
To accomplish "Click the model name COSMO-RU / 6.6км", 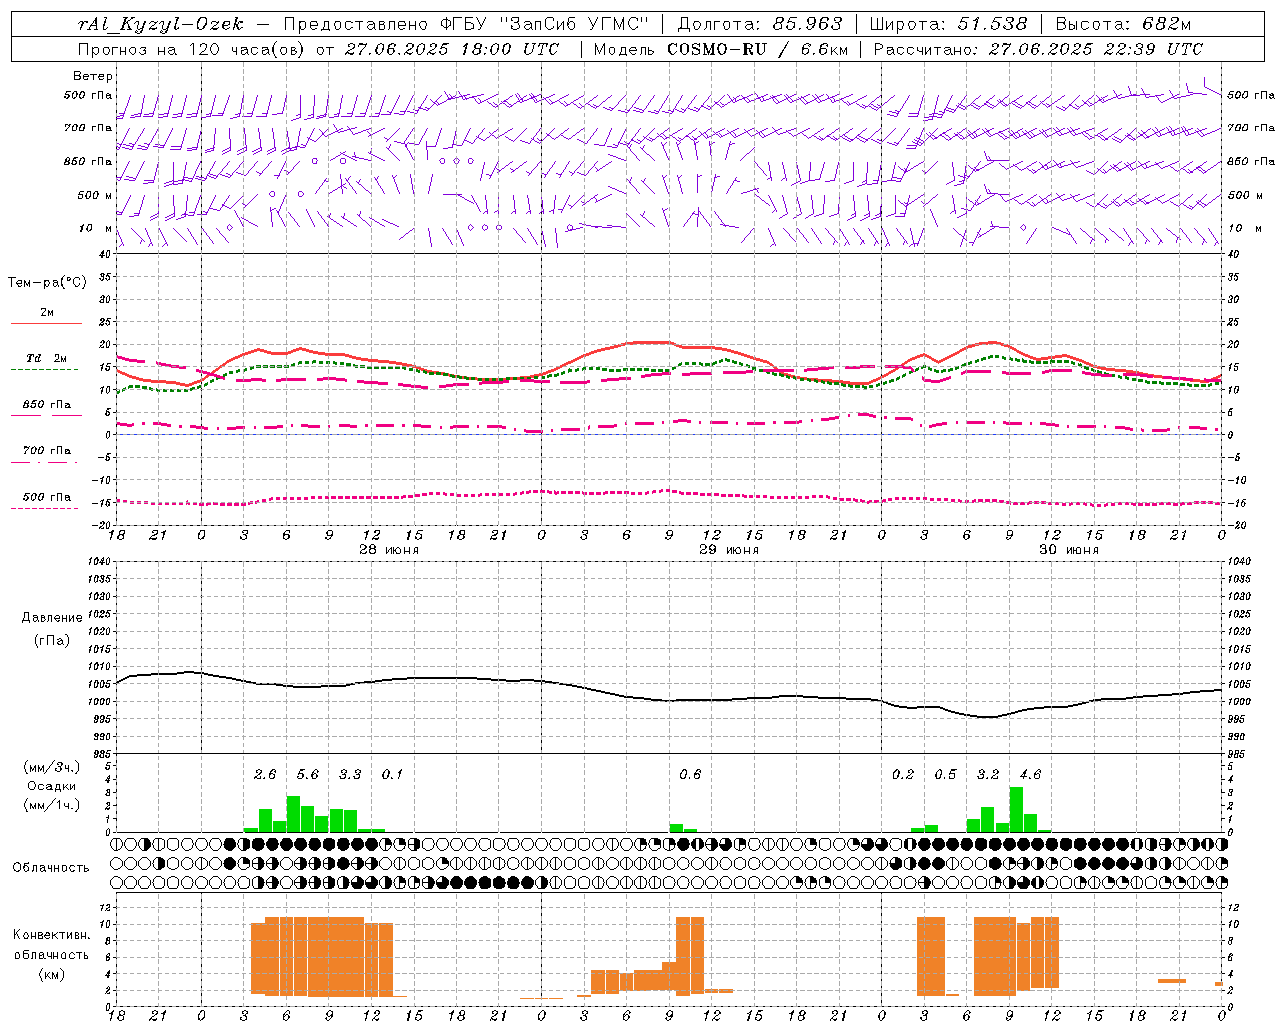I will pyautogui.click(x=758, y=49).
